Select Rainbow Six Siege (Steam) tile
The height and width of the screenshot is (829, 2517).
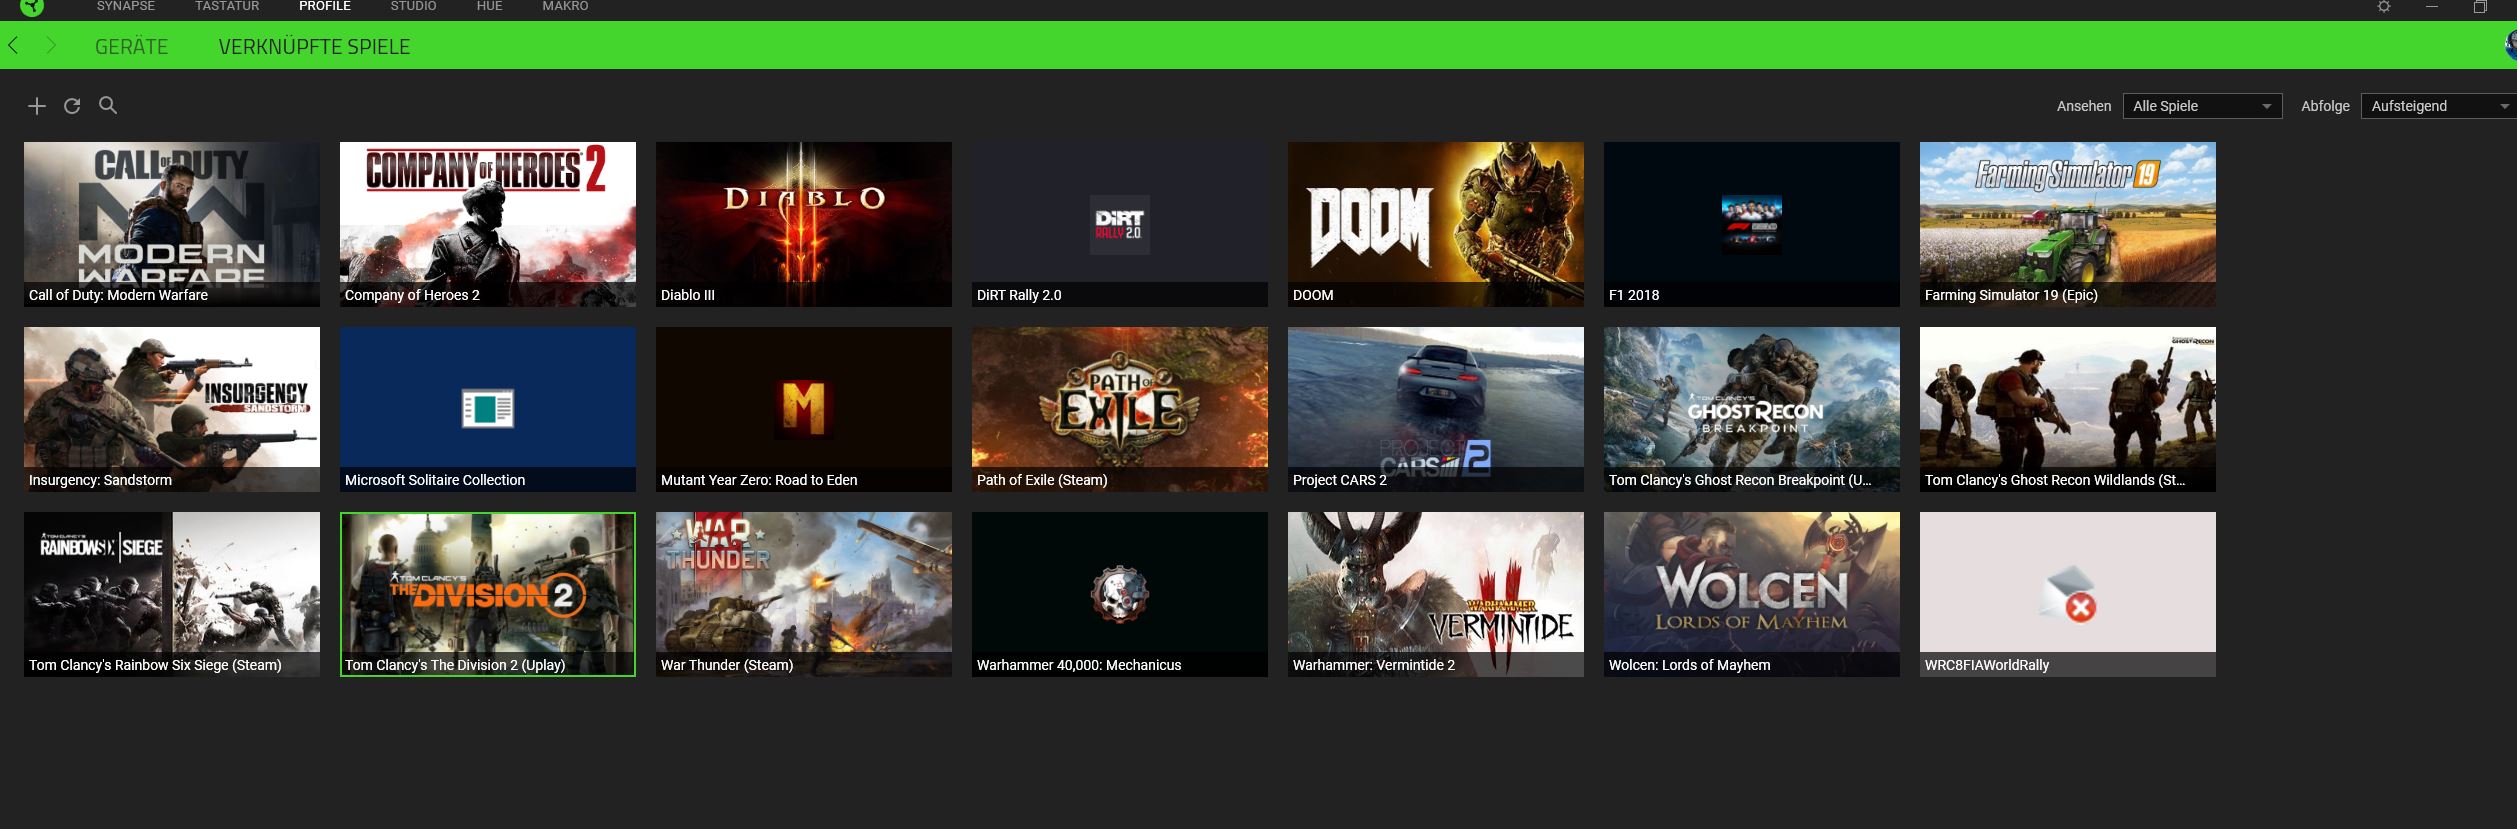click(x=172, y=594)
